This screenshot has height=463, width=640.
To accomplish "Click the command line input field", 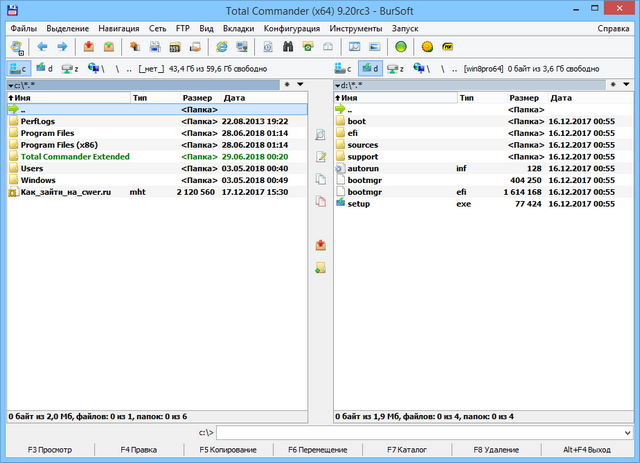I will pos(420,432).
